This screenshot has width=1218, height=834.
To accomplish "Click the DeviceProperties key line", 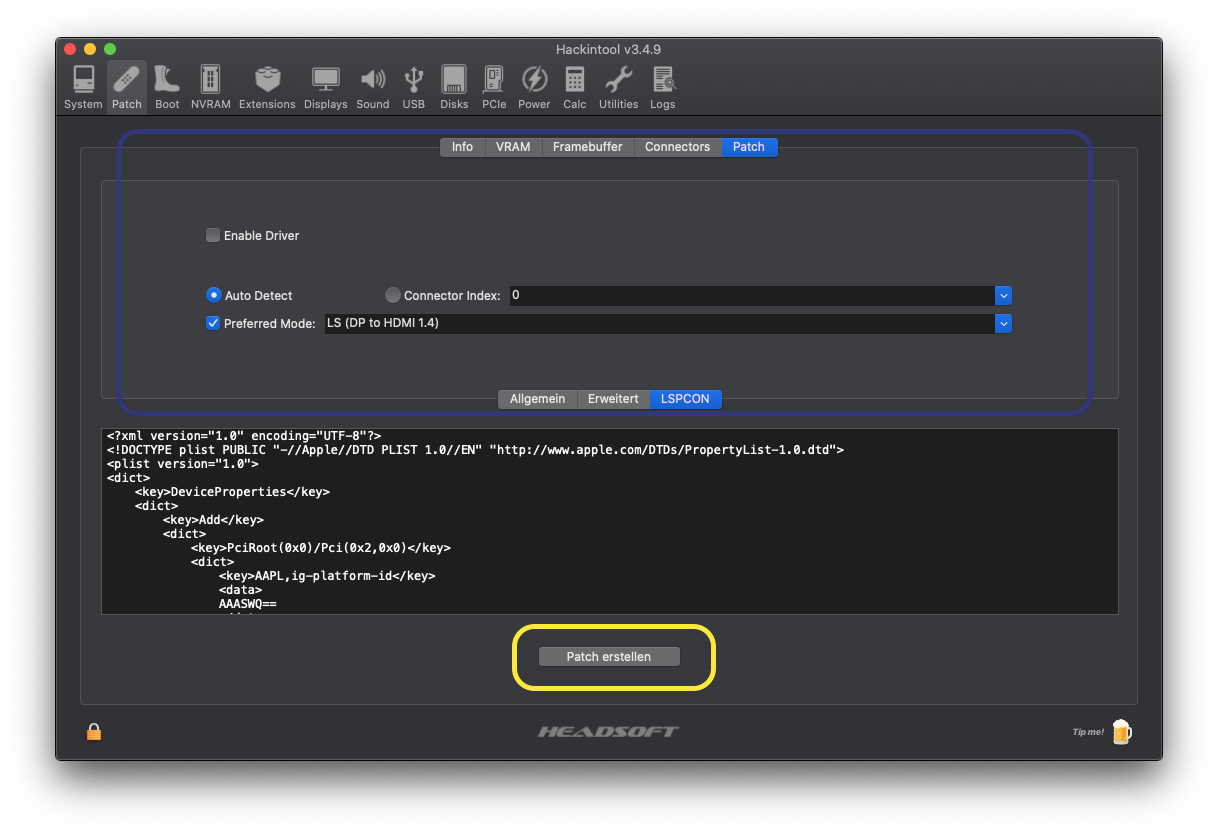I will coord(232,492).
